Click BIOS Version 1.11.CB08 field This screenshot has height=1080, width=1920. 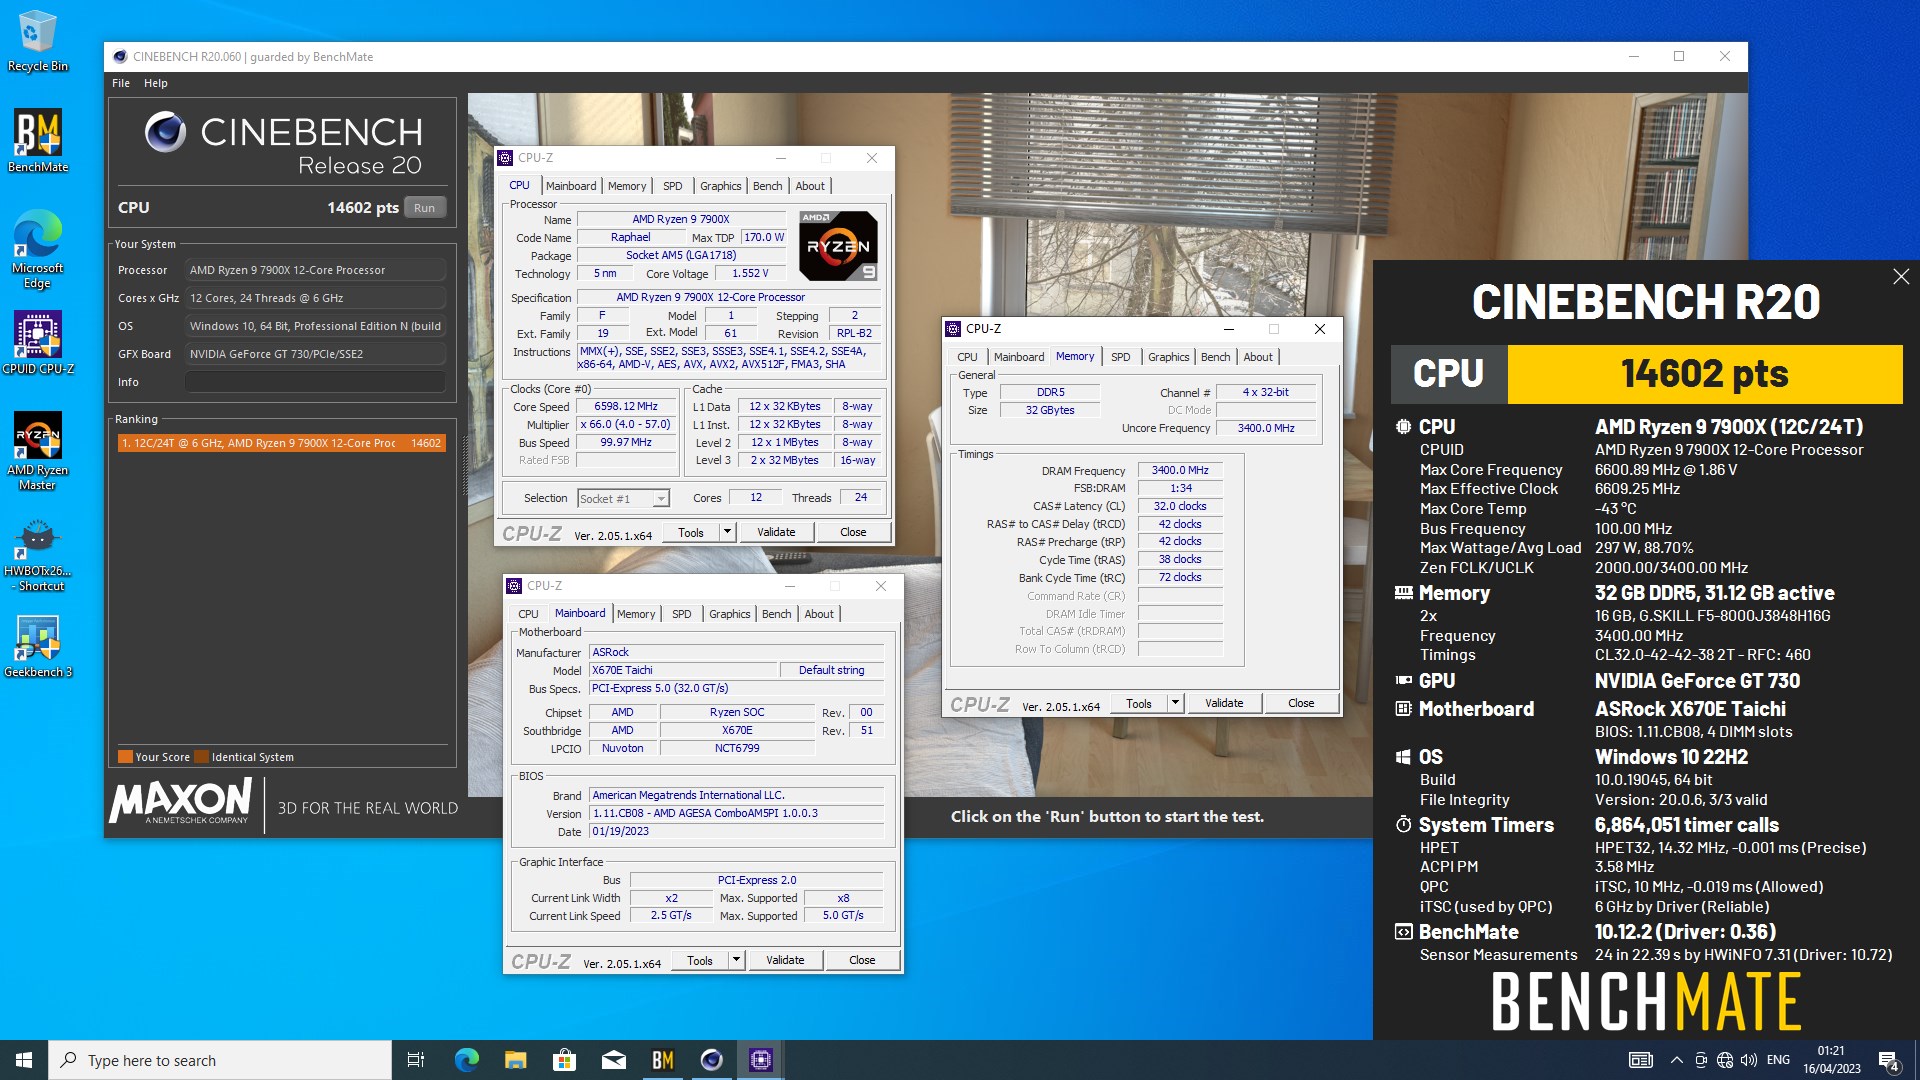pyautogui.click(x=736, y=814)
